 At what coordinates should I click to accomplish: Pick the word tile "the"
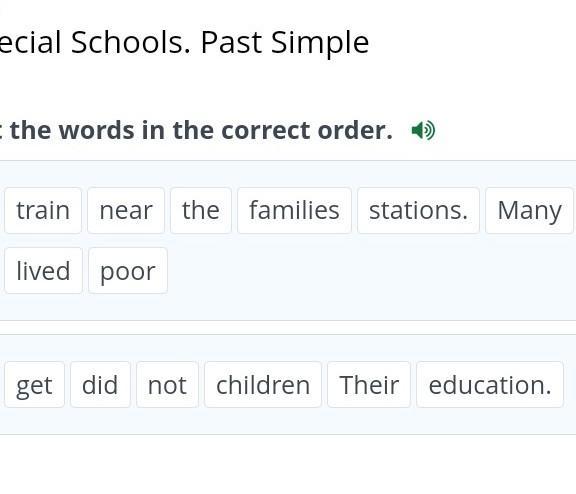coord(201,210)
